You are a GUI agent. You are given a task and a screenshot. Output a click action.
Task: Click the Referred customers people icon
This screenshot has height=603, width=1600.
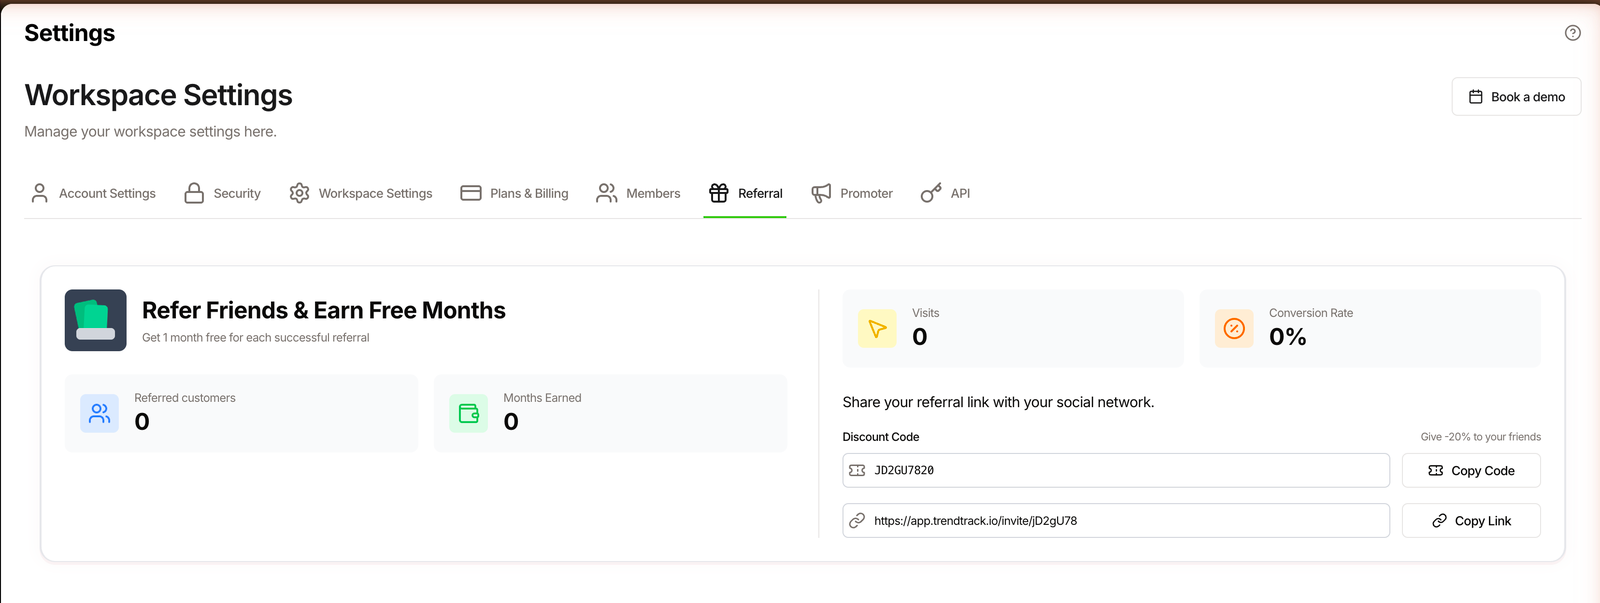click(x=99, y=413)
